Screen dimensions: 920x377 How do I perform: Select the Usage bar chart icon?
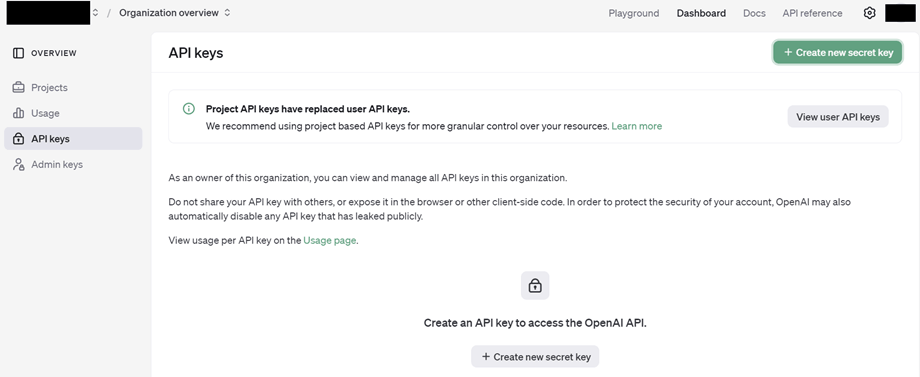[x=19, y=113]
